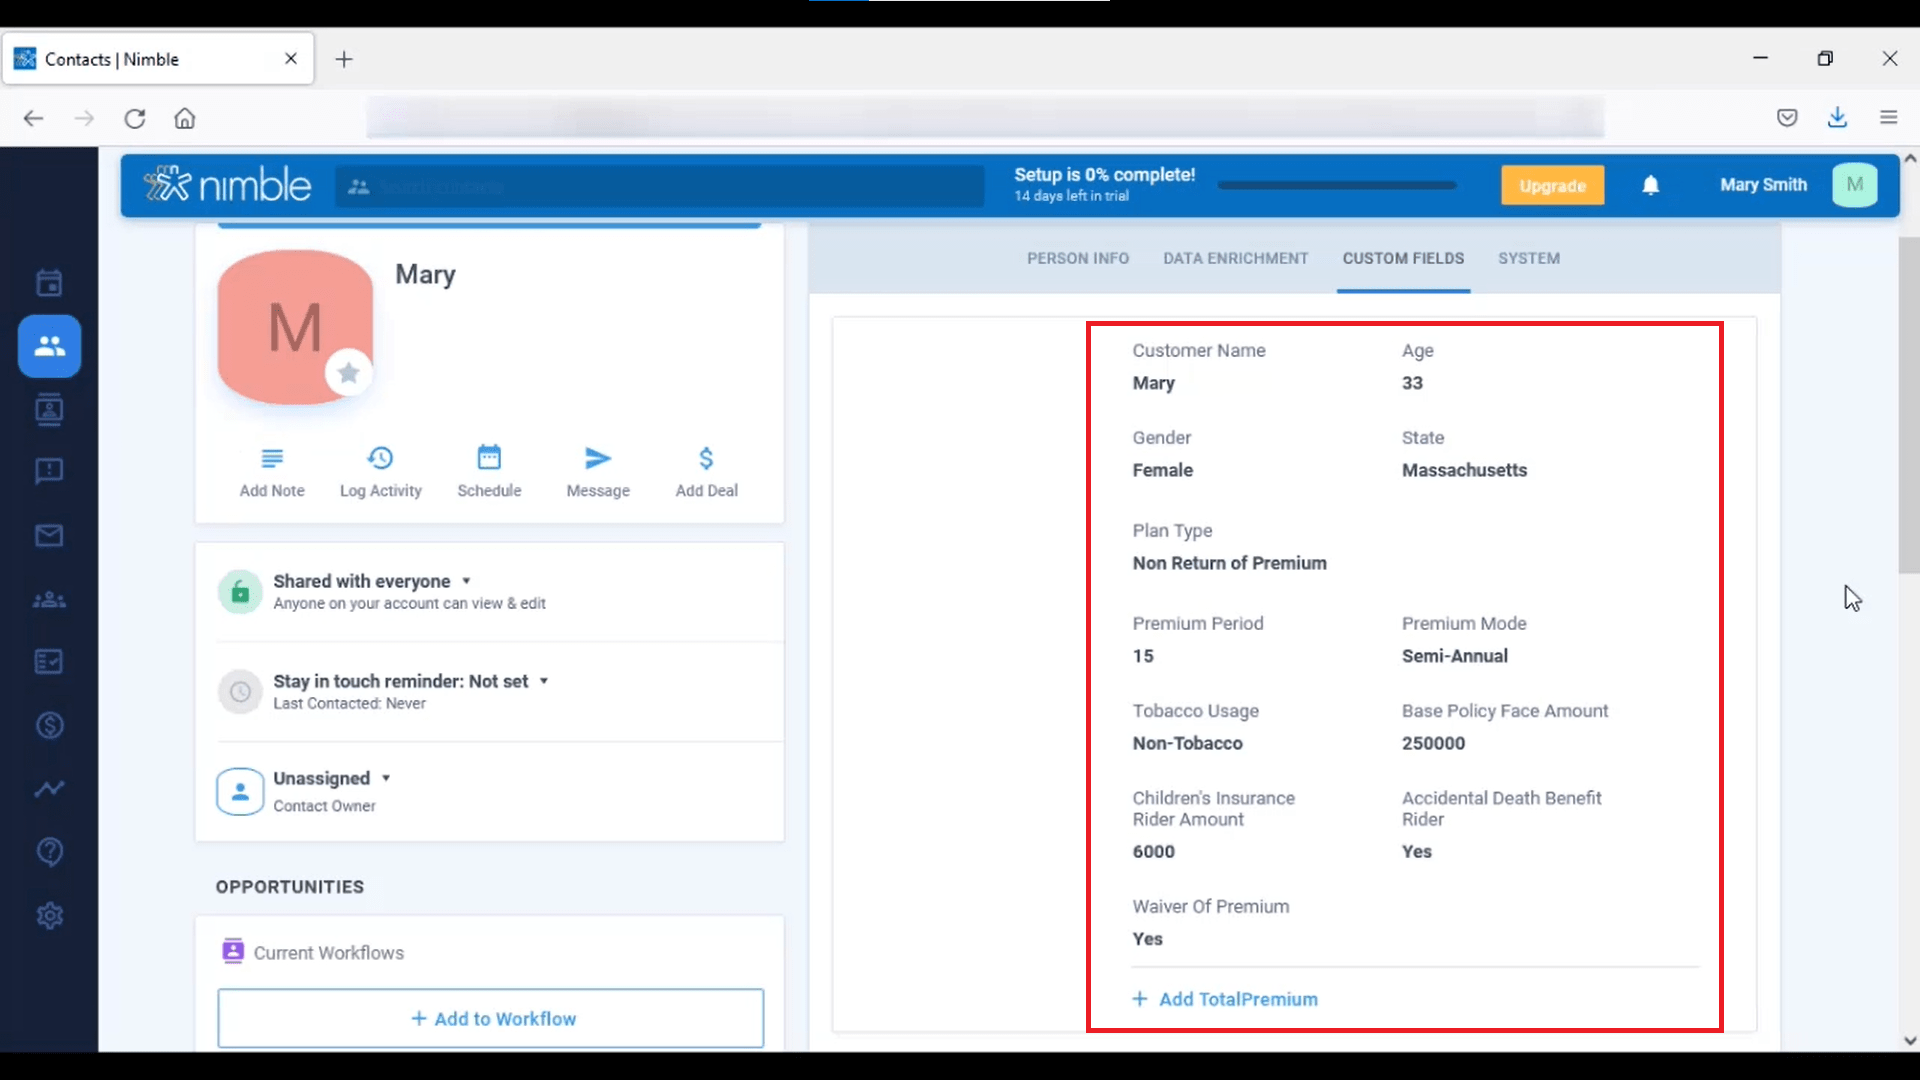This screenshot has width=1920, height=1080.
Task: Click the Current Workflows icon
Action: pyautogui.click(x=233, y=951)
